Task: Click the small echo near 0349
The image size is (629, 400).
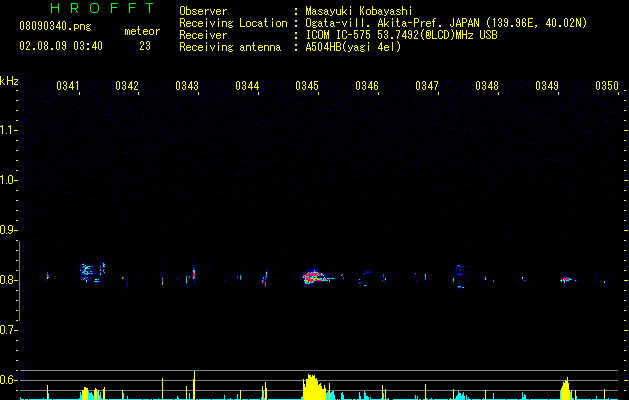Action: click(567, 279)
